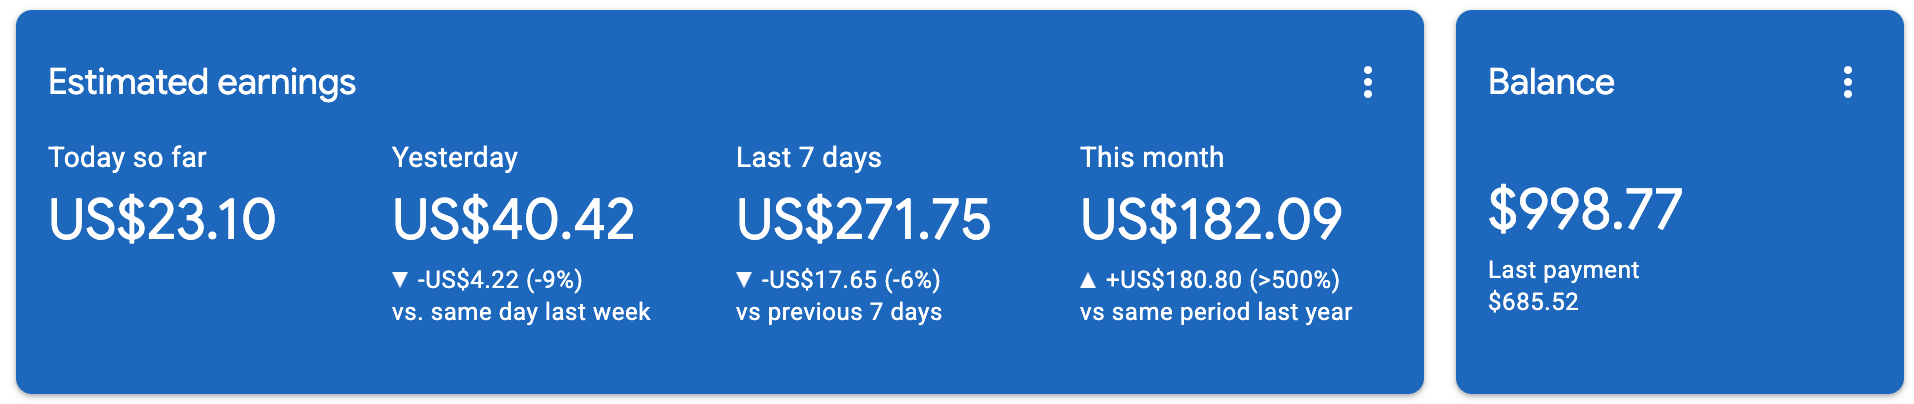Click the down arrow under Last 7 days

point(744,280)
